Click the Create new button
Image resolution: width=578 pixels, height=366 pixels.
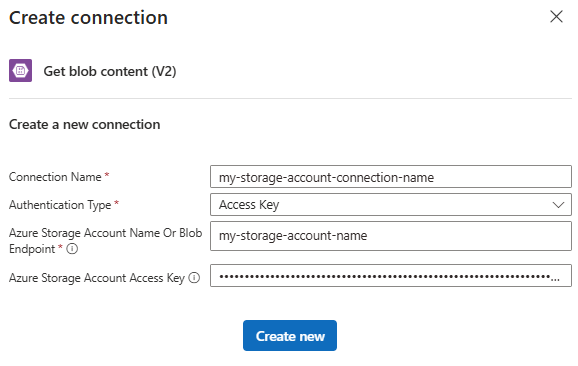(290, 335)
